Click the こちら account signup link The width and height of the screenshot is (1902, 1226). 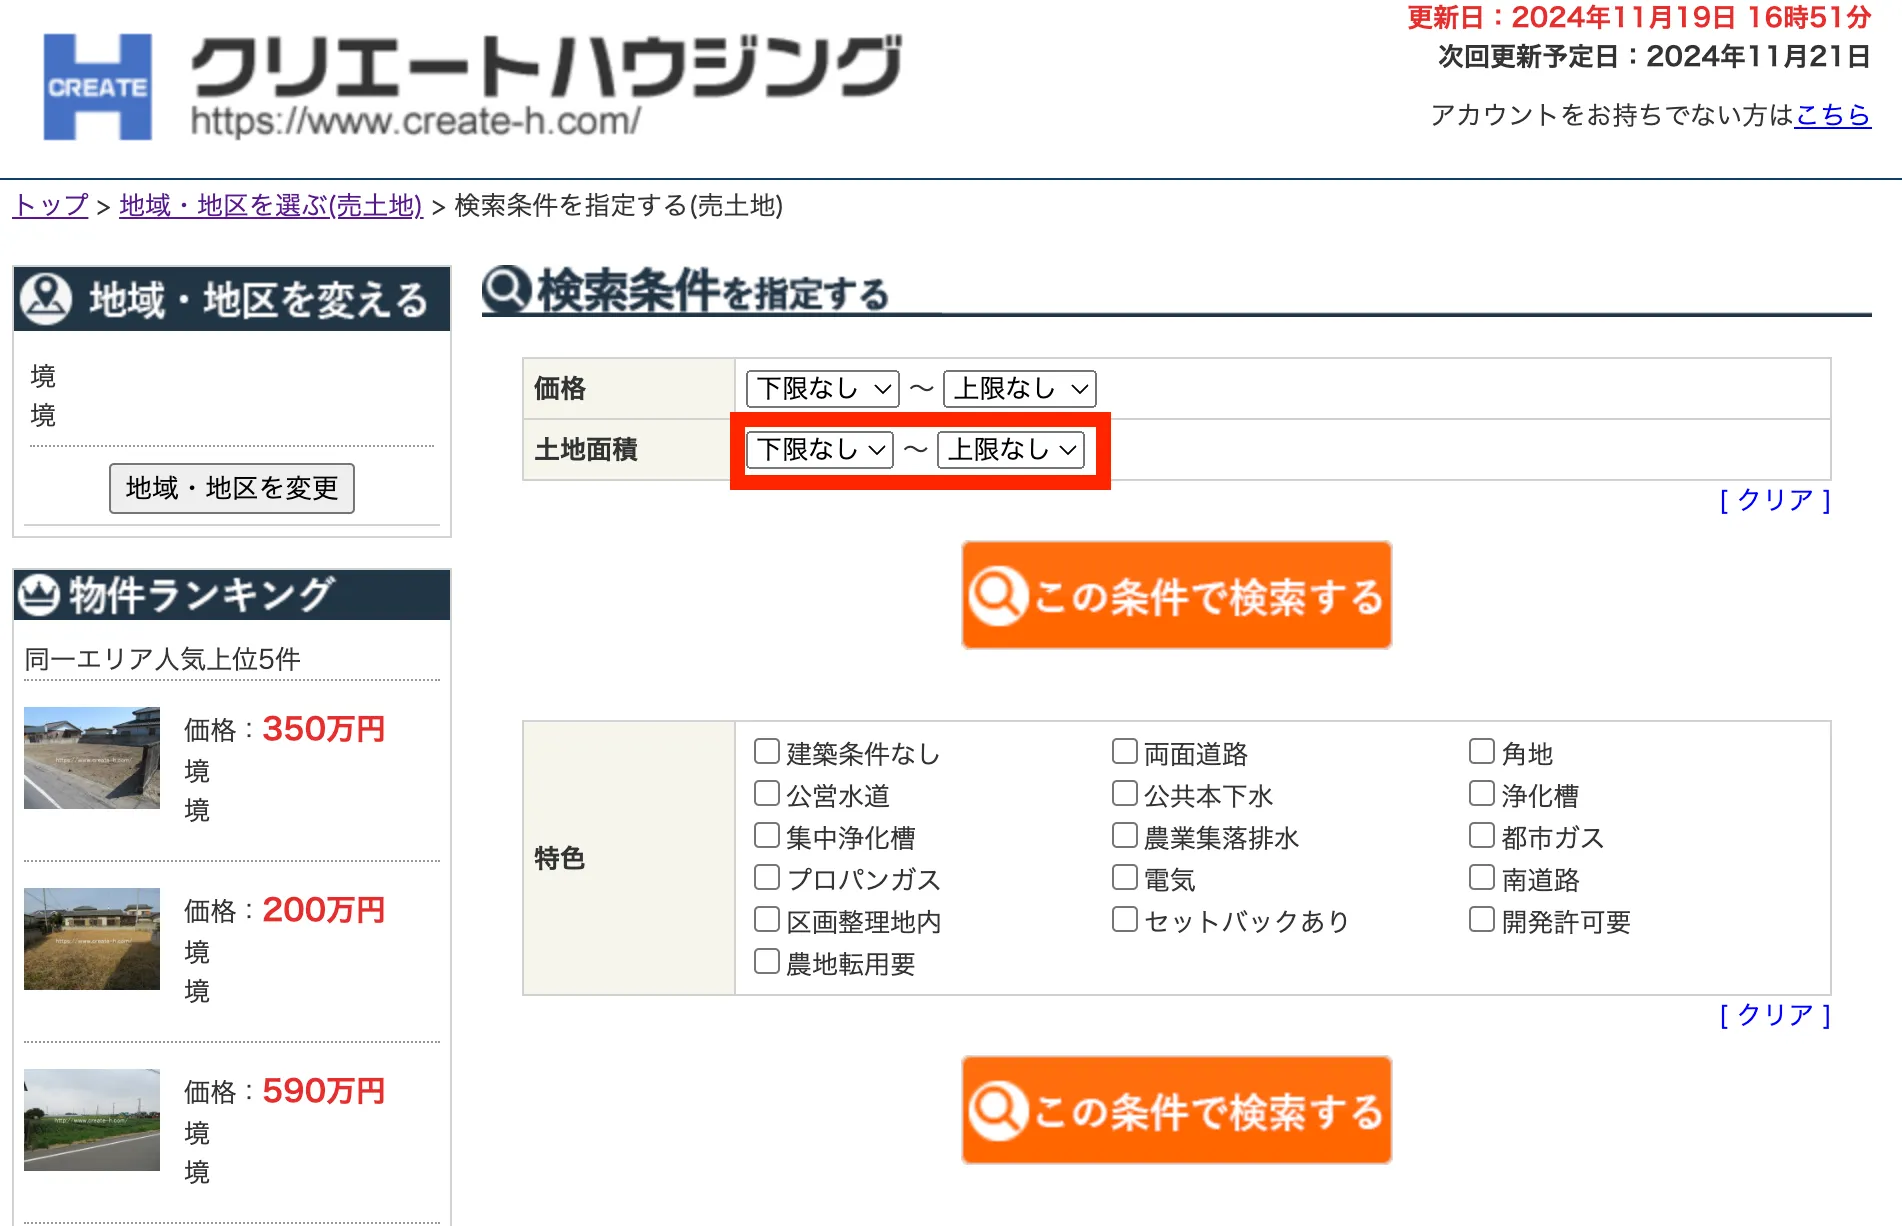[1833, 115]
